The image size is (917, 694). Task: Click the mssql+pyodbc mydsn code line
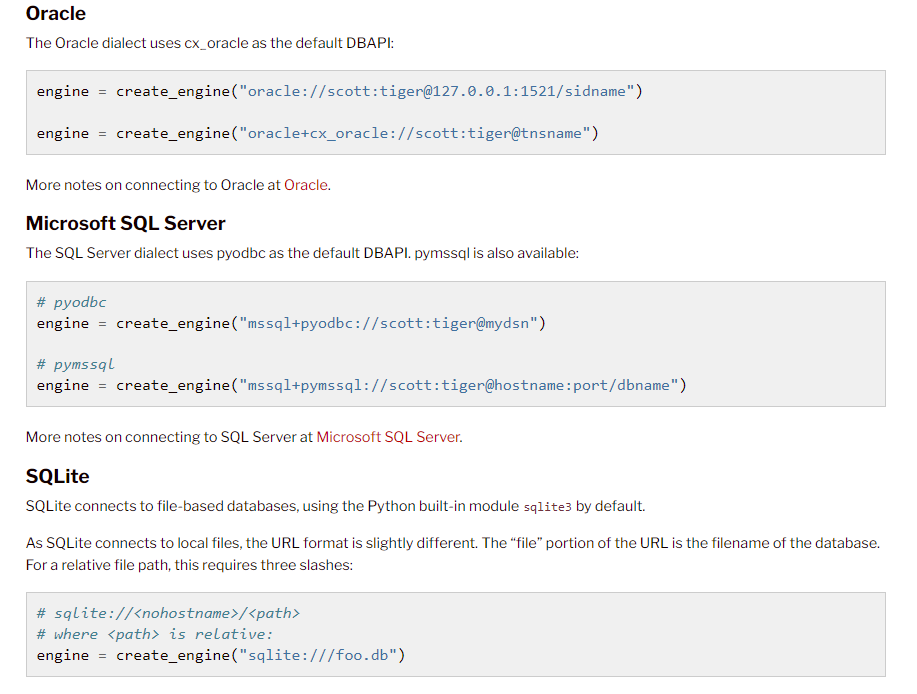coord(291,323)
